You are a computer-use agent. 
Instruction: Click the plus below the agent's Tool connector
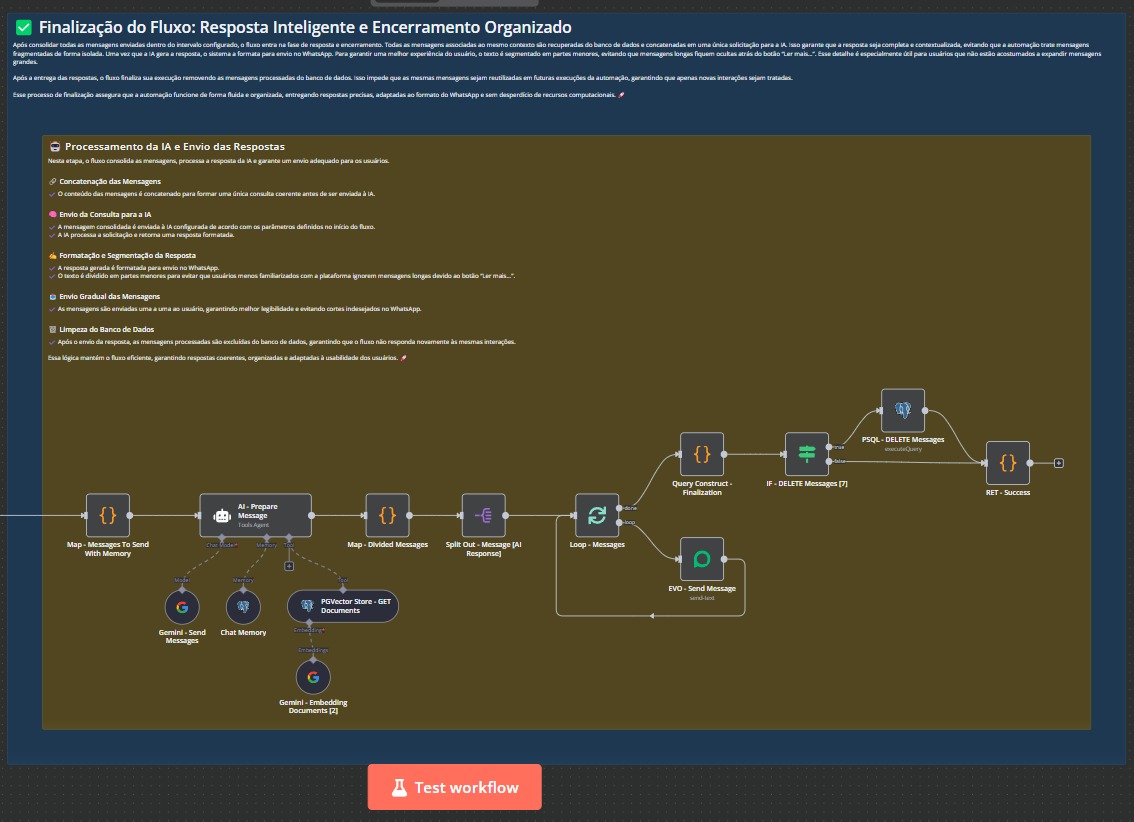(x=289, y=566)
